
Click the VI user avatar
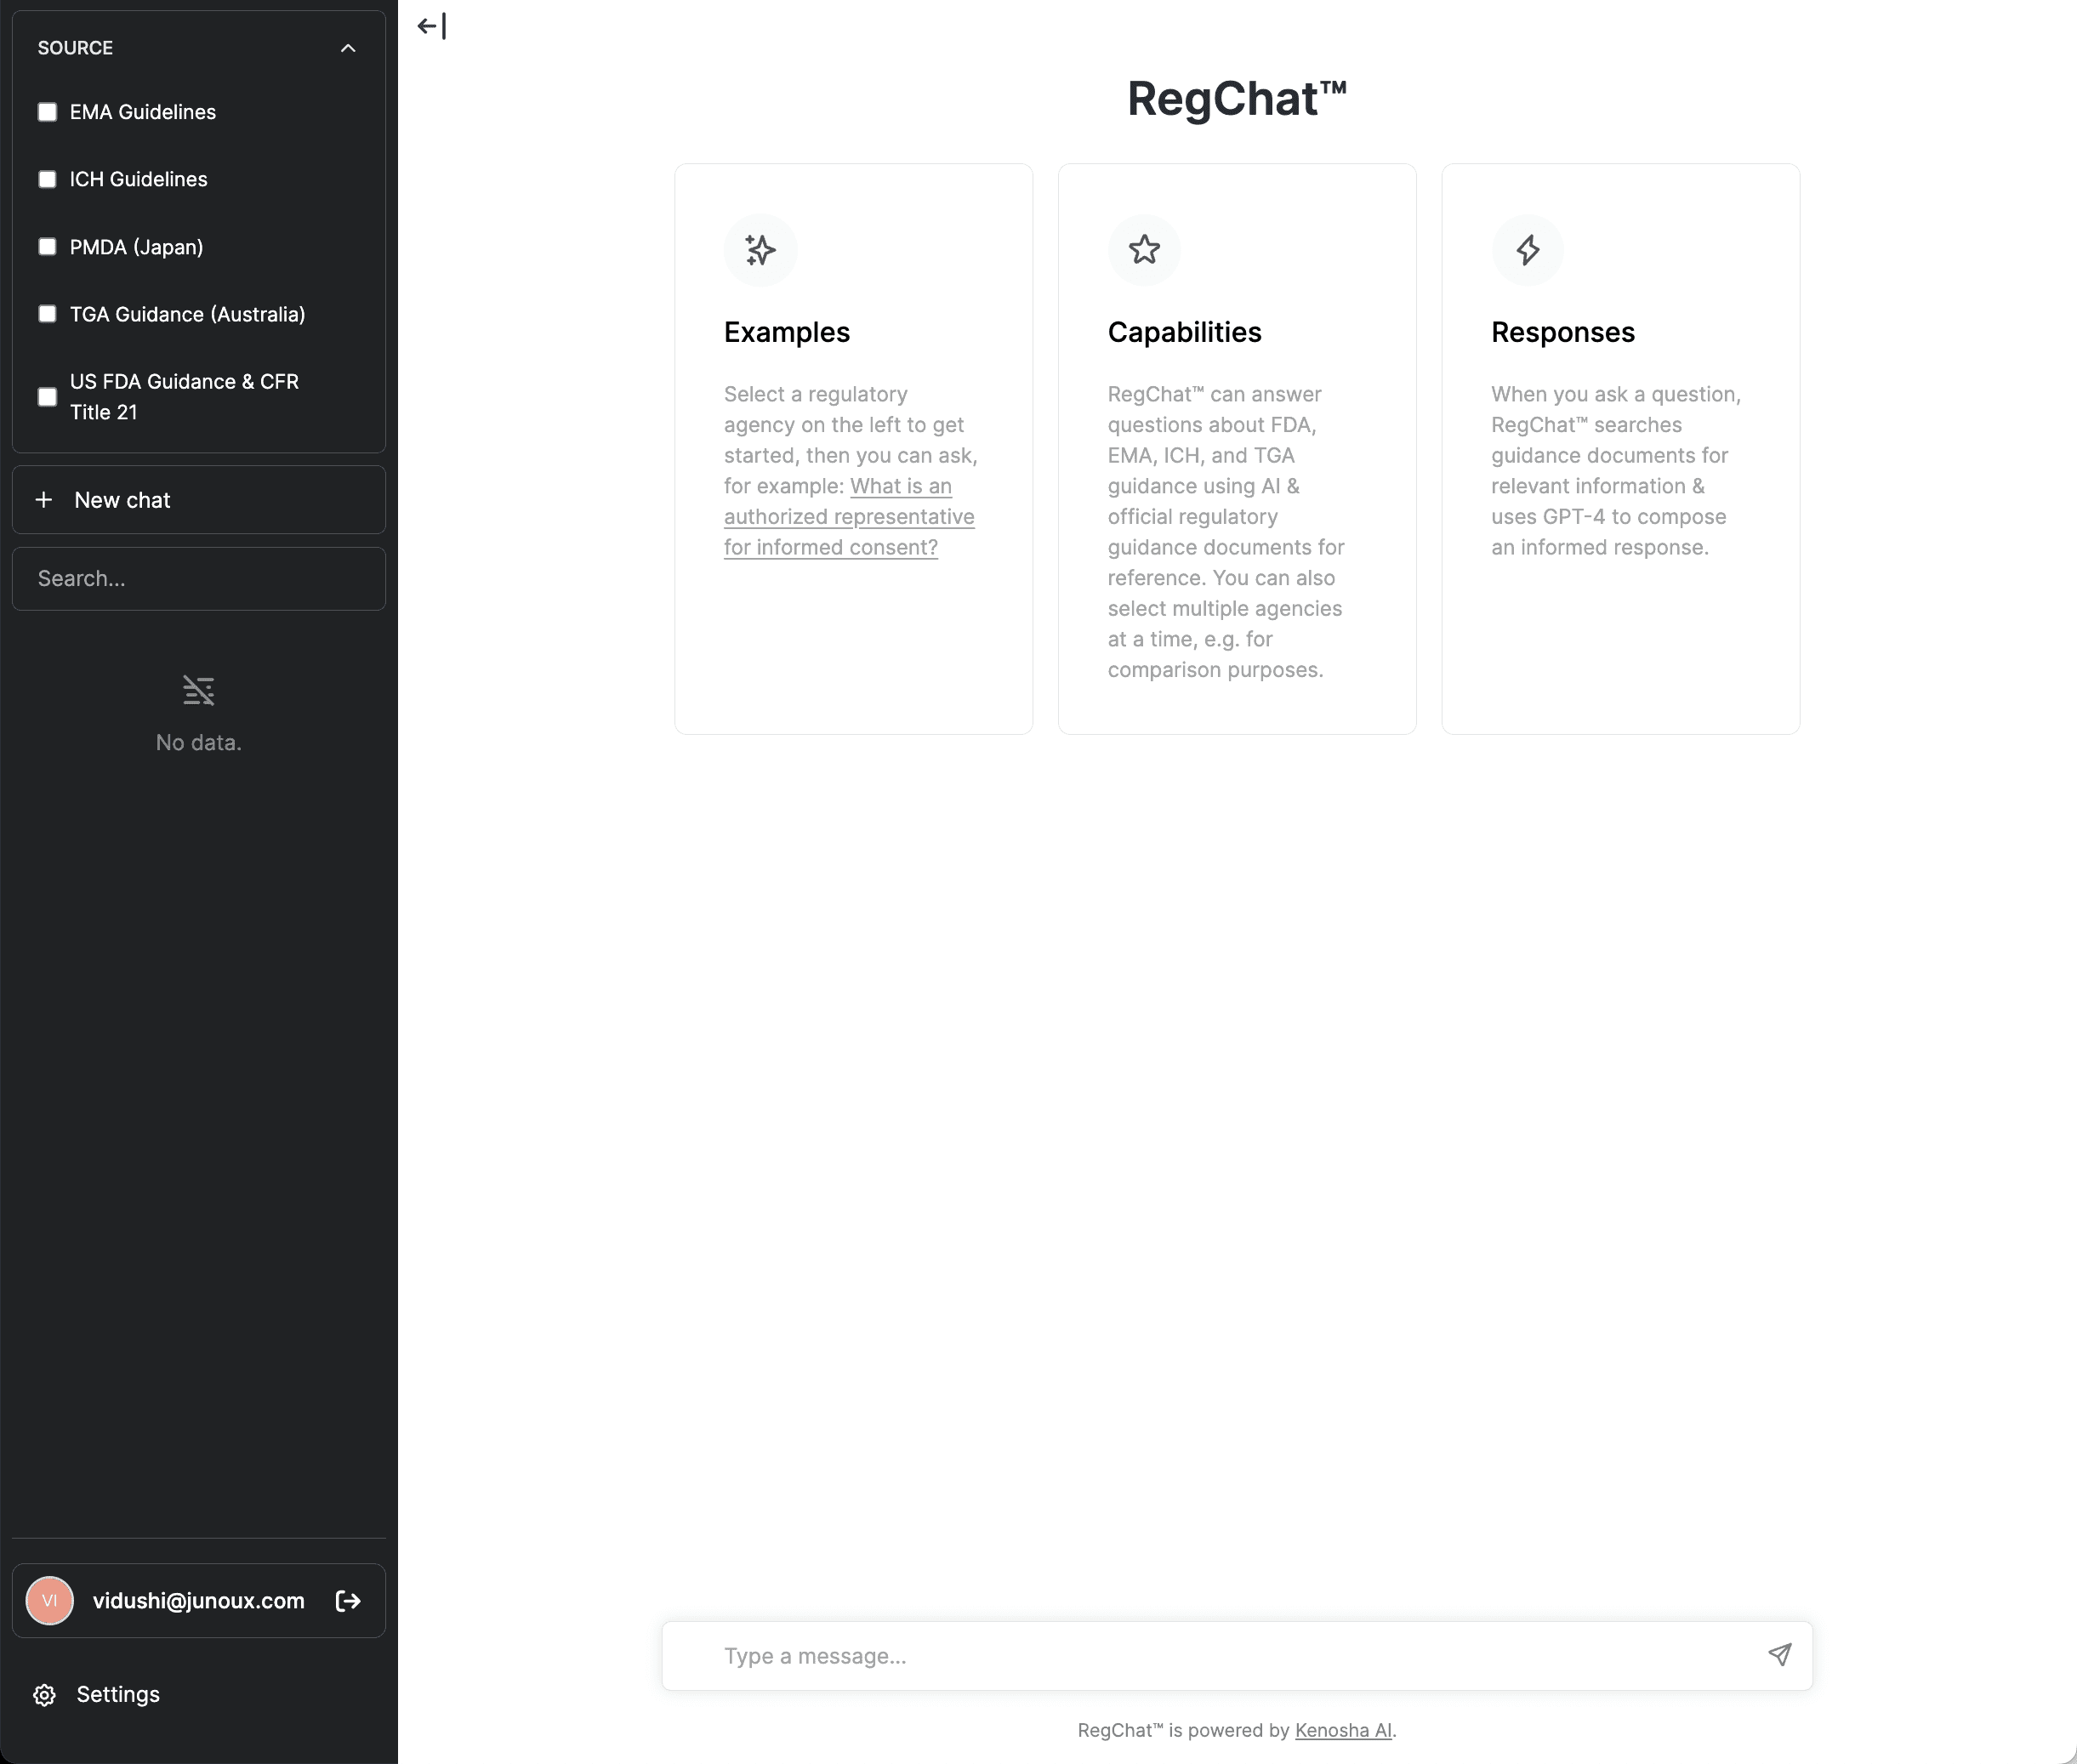click(x=50, y=1601)
